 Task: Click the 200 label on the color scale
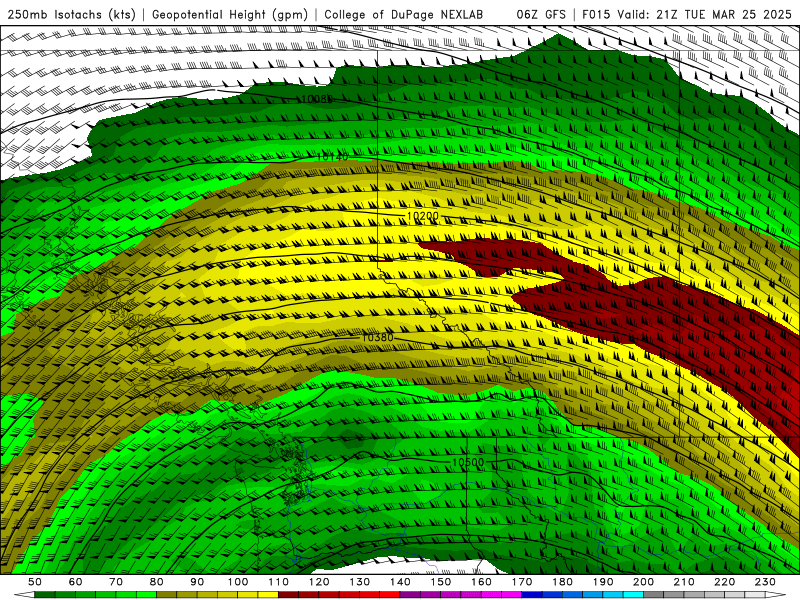[643, 582]
